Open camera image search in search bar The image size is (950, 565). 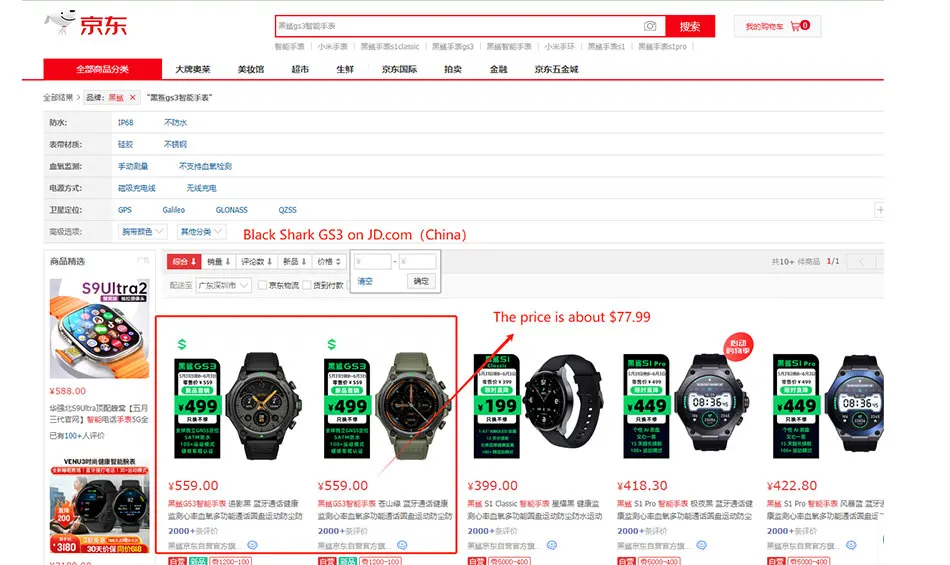649,26
